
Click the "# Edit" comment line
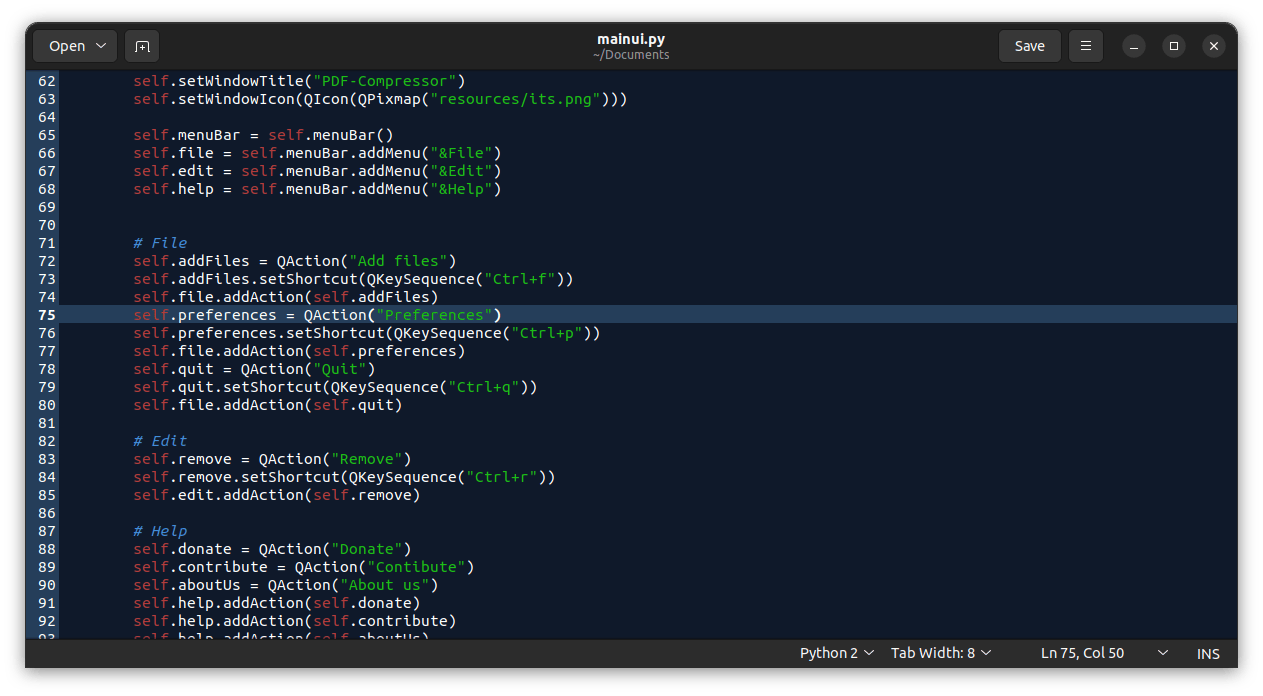(160, 441)
